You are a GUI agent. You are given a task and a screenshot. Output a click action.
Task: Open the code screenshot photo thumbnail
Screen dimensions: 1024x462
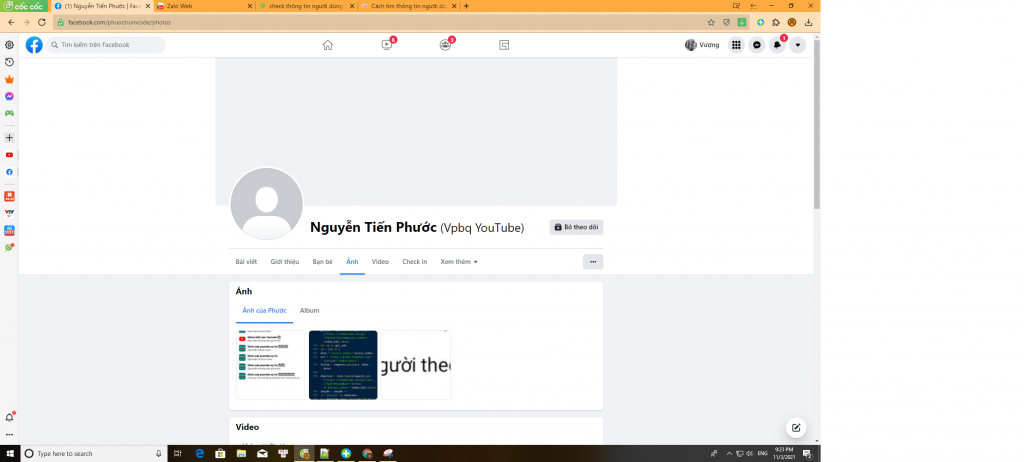(x=343, y=365)
